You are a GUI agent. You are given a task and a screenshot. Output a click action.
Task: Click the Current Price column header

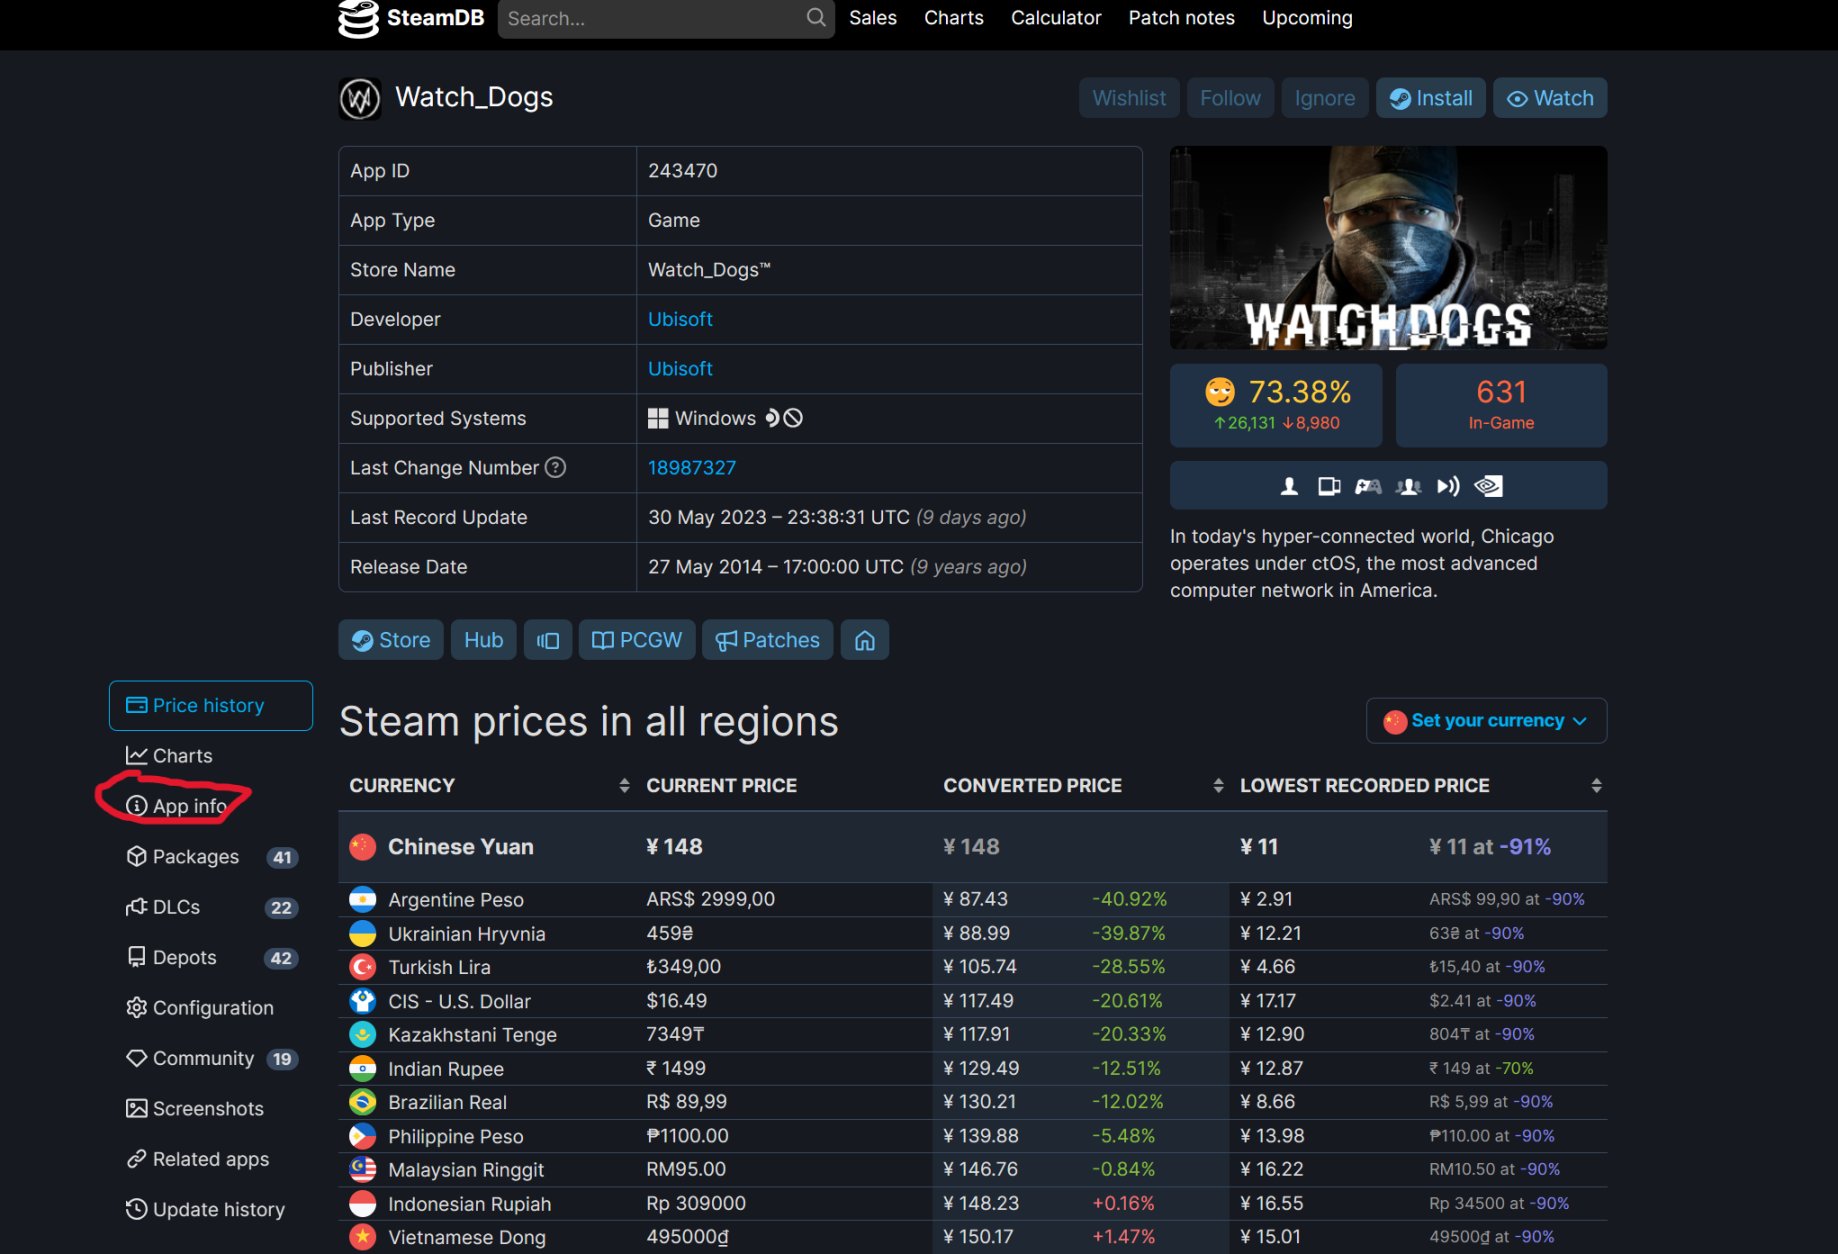(721, 786)
